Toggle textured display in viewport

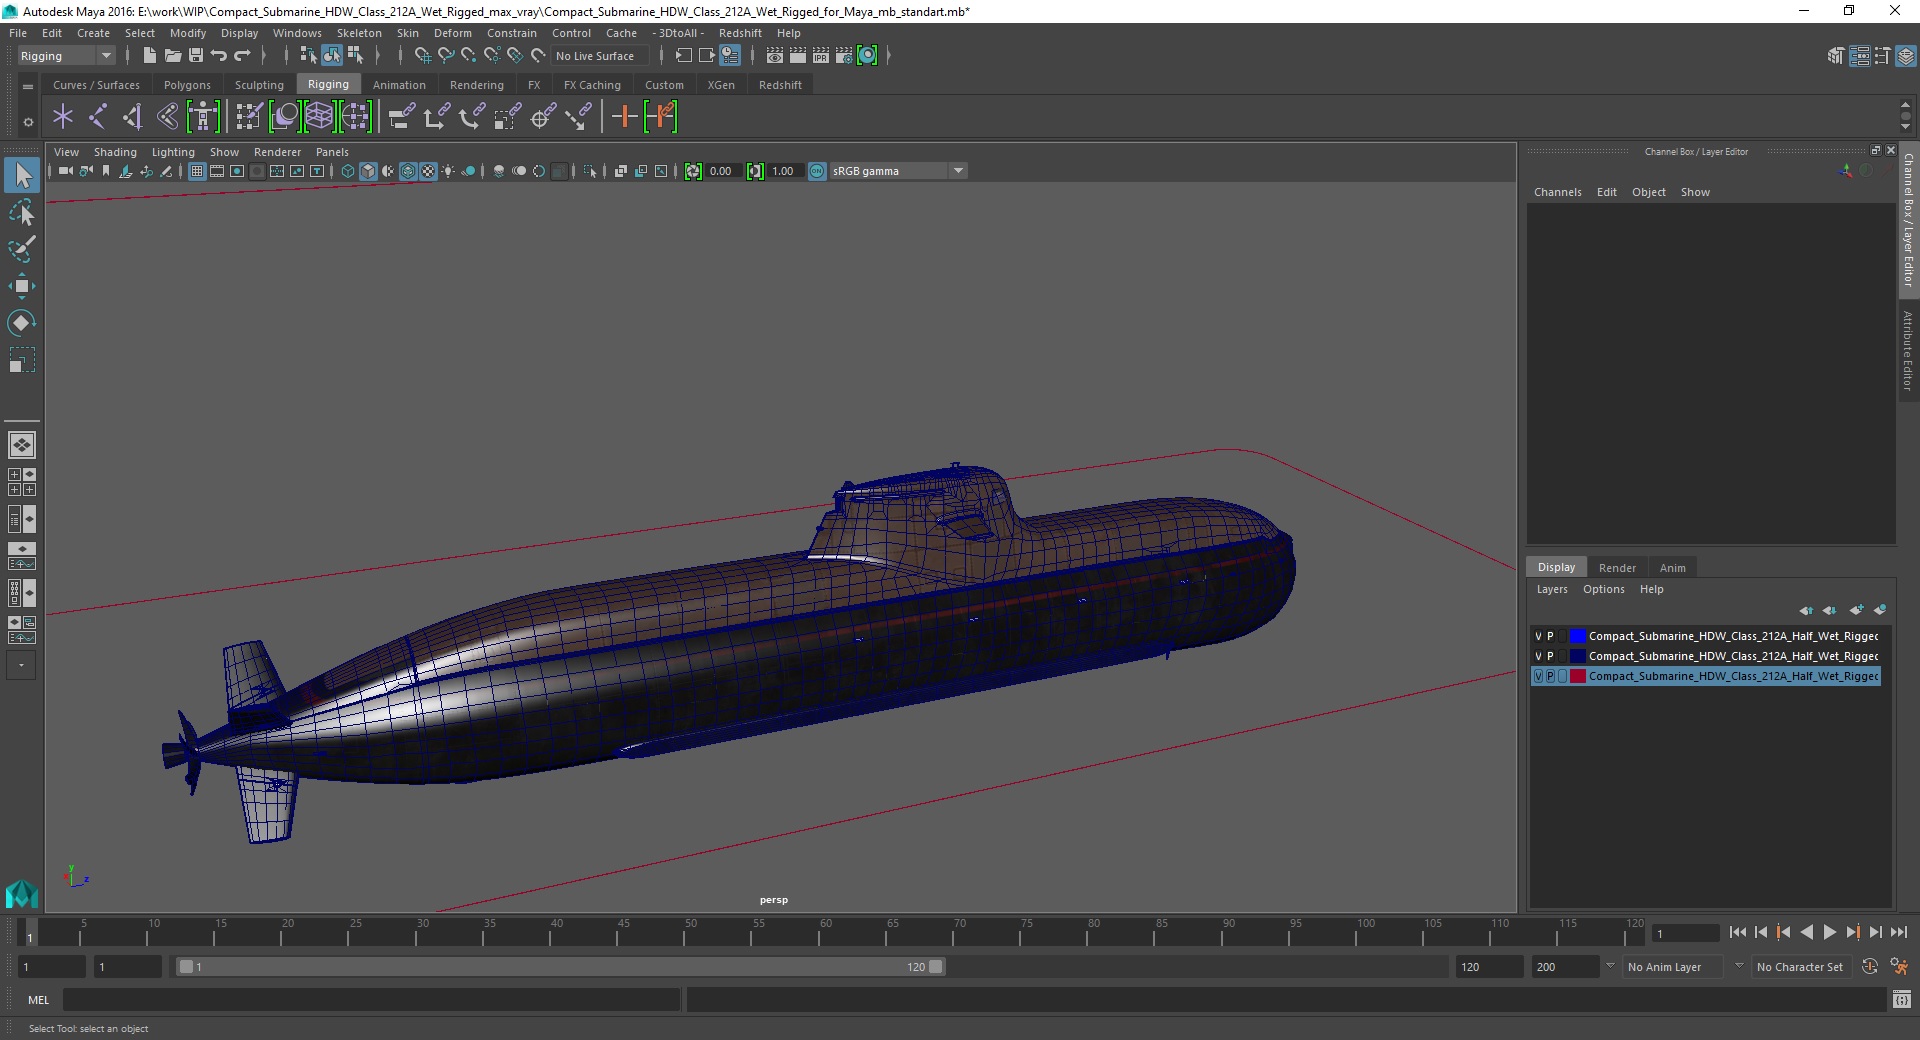coord(428,171)
